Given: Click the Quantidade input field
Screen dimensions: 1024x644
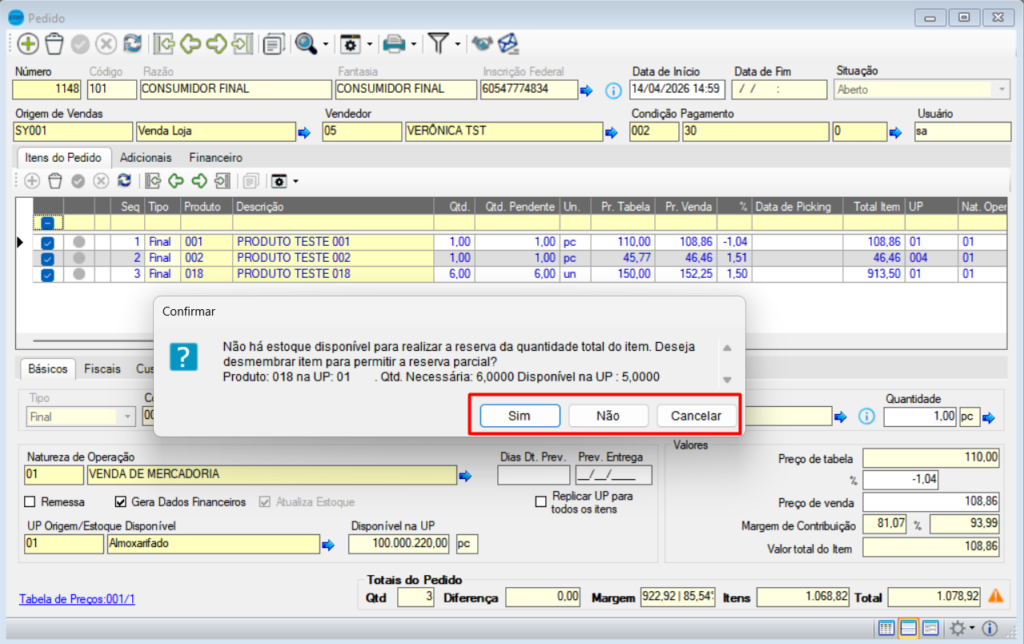Looking at the screenshot, I should pyautogui.click(x=920, y=416).
